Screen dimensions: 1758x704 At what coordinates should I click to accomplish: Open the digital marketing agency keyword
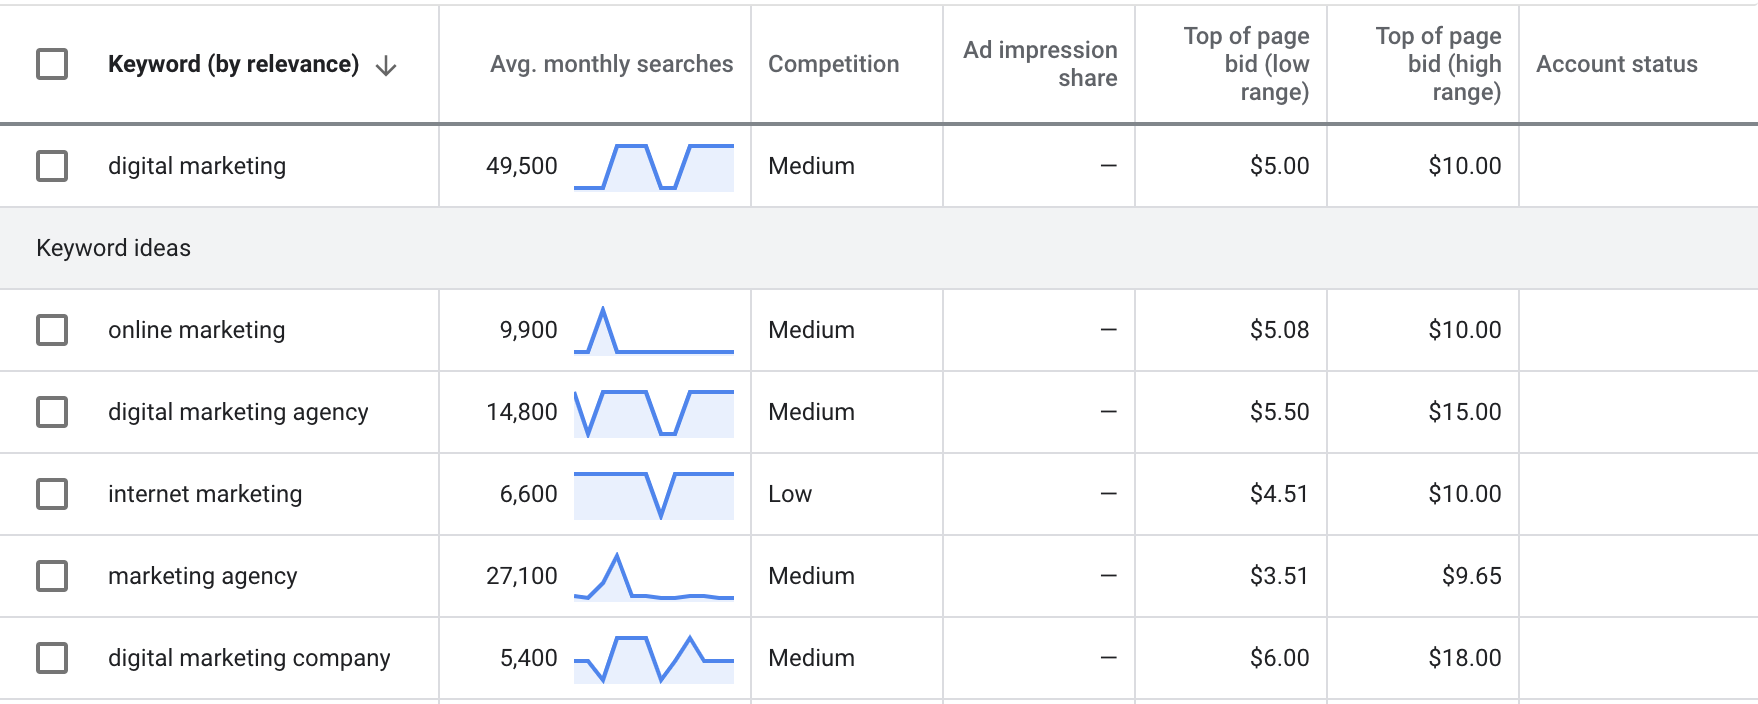238,412
